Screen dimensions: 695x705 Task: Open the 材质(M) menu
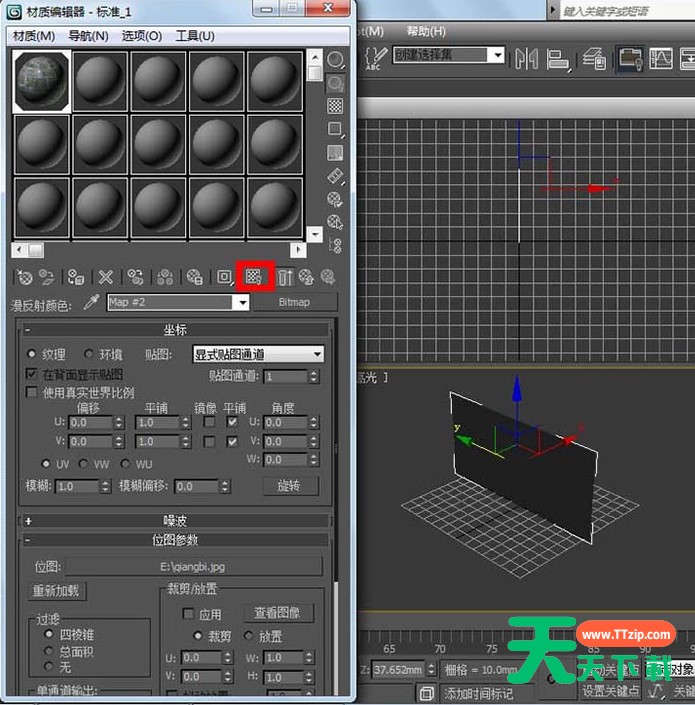(34, 36)
